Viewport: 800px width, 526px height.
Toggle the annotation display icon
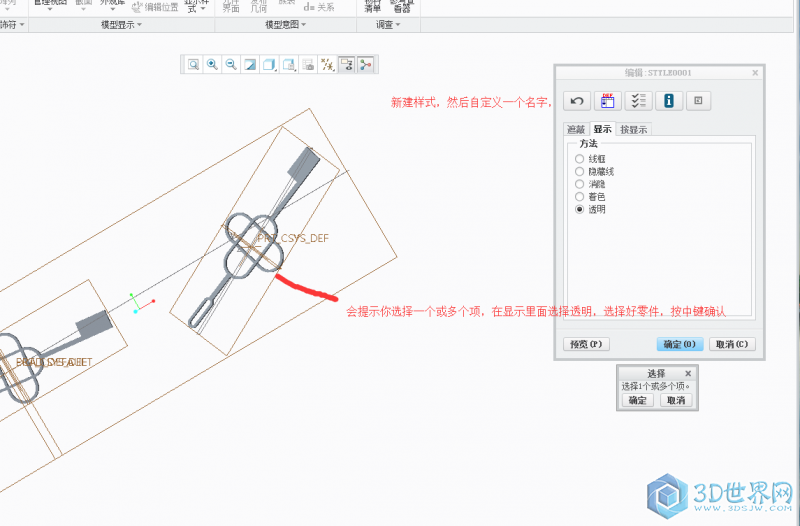point(347,64)
